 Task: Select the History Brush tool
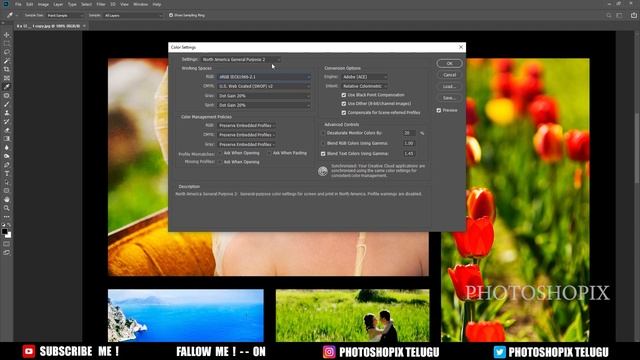[7, 121]
